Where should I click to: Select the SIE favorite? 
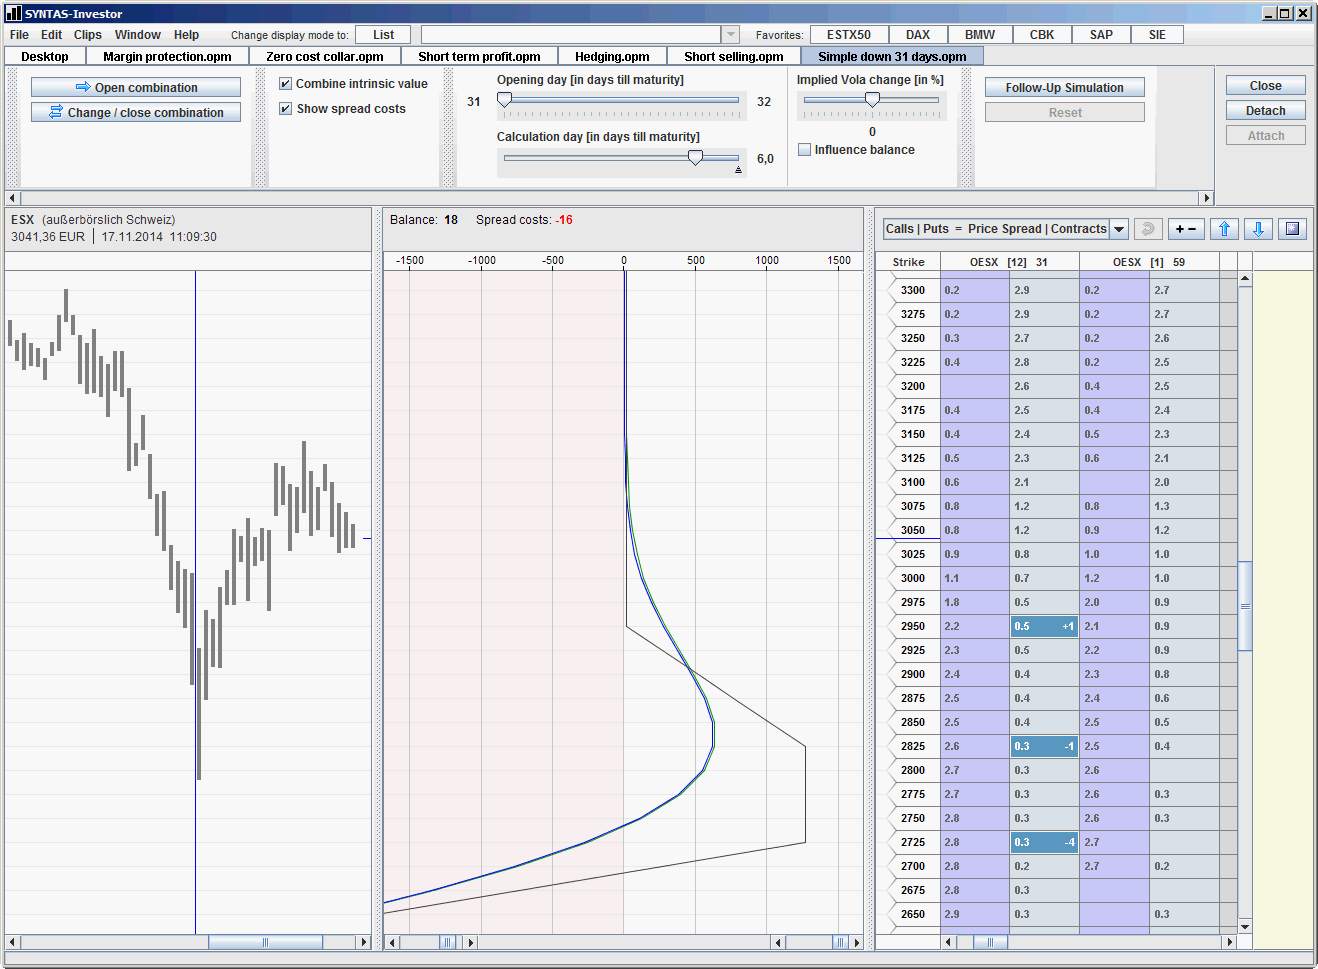coord(1157,35)
